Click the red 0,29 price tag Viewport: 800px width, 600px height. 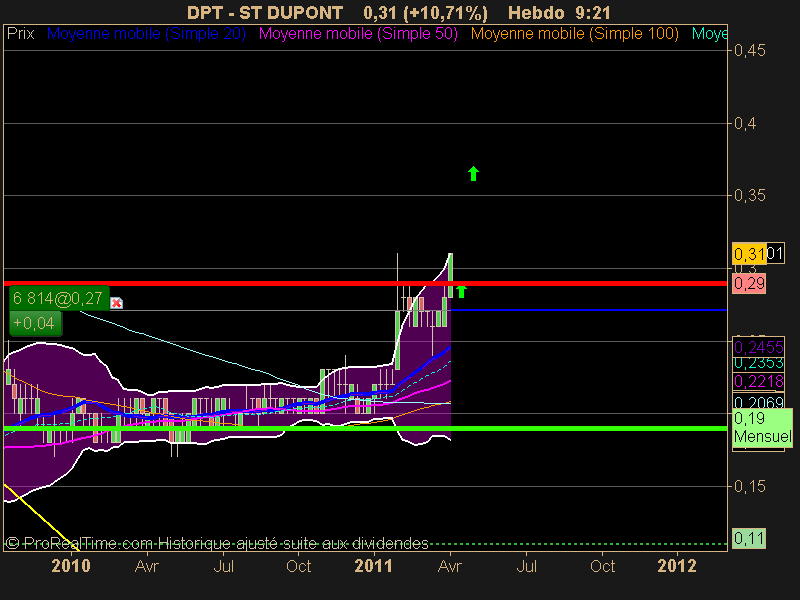coord(749,283)
